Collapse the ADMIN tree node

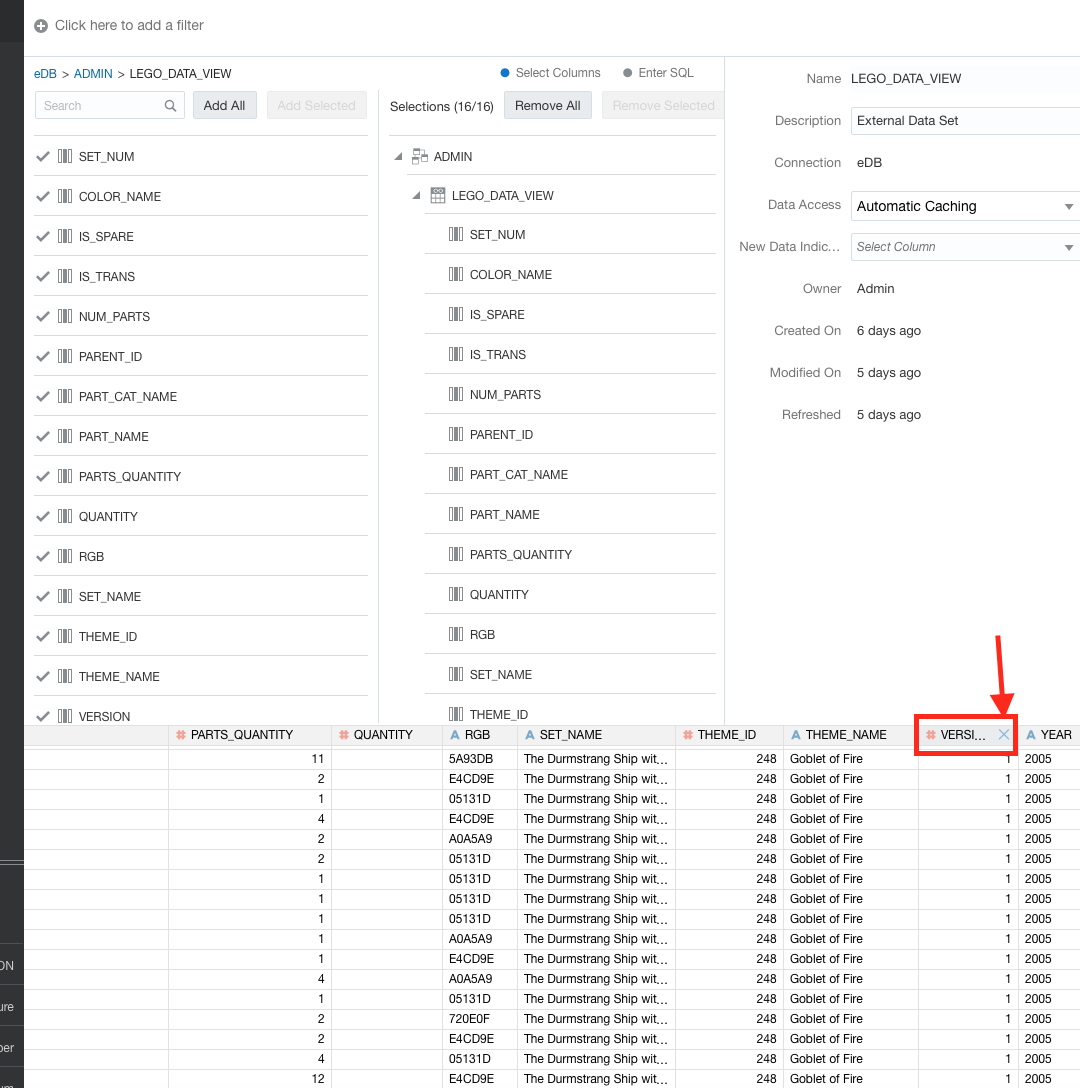point(398,157)
